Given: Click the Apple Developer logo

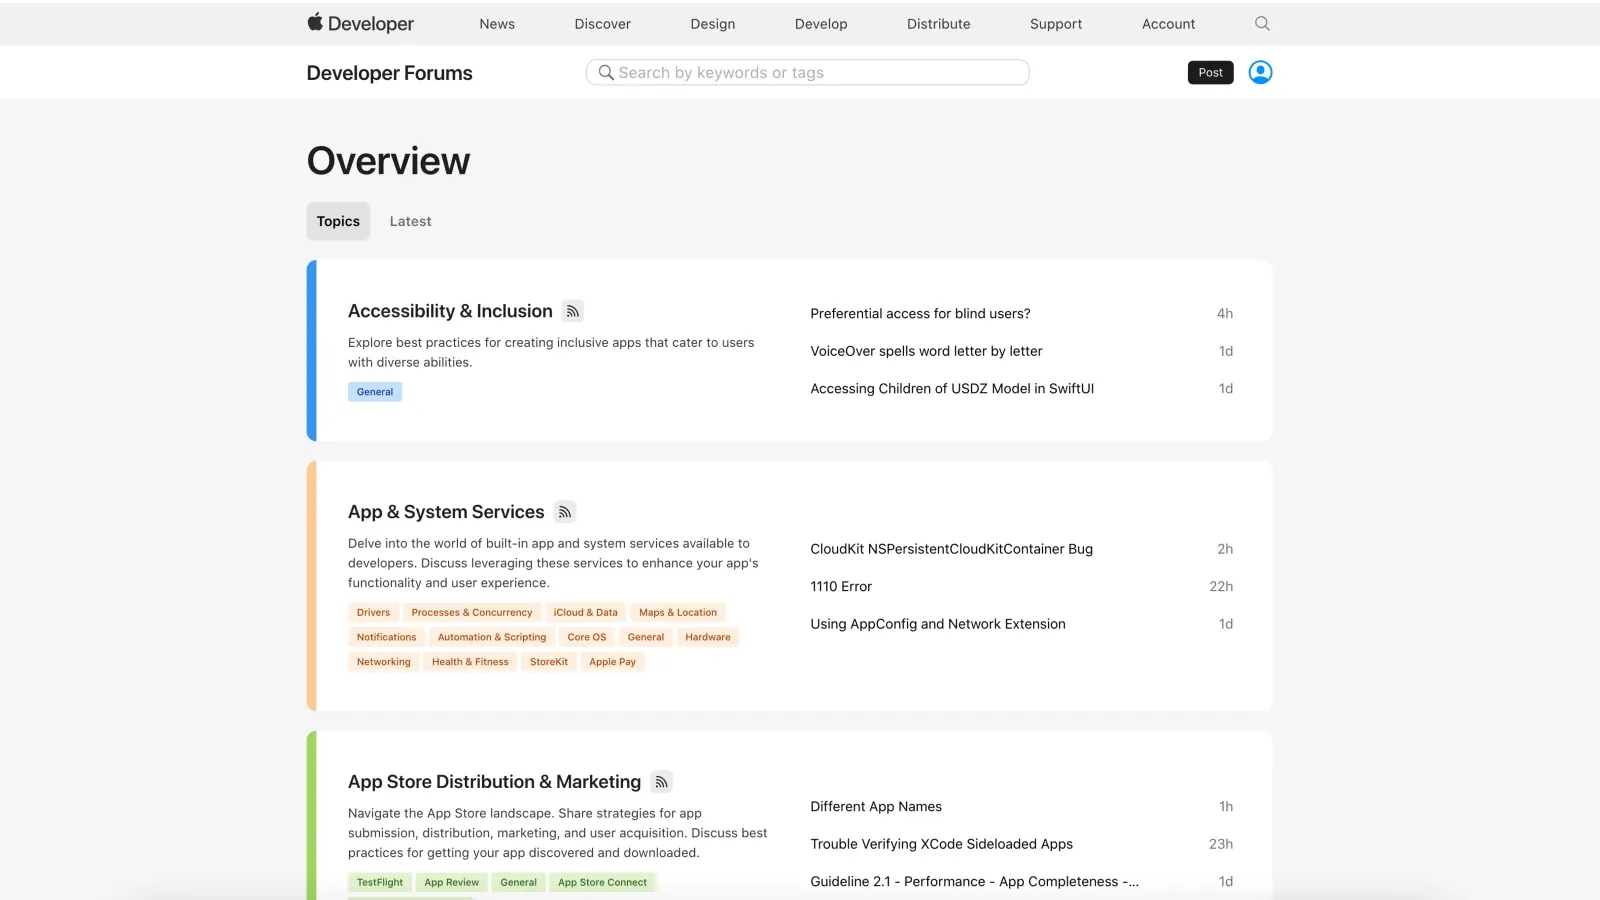Looking at the screenshot, I should (360, 23).
